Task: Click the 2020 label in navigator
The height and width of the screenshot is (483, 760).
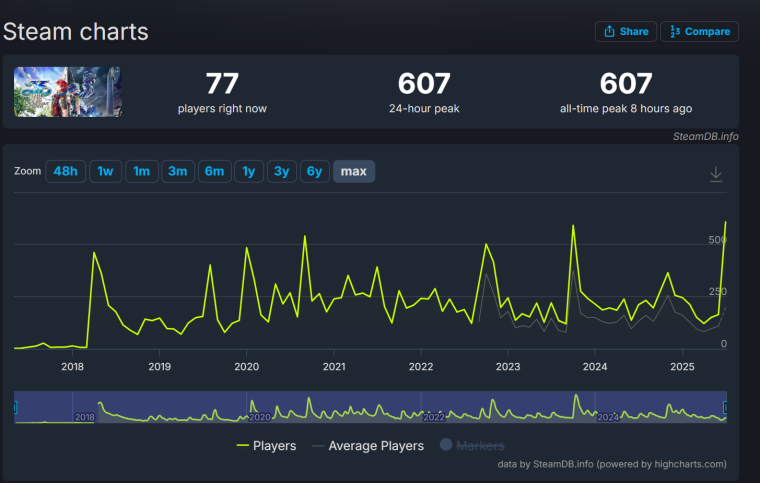Action: 259,417
